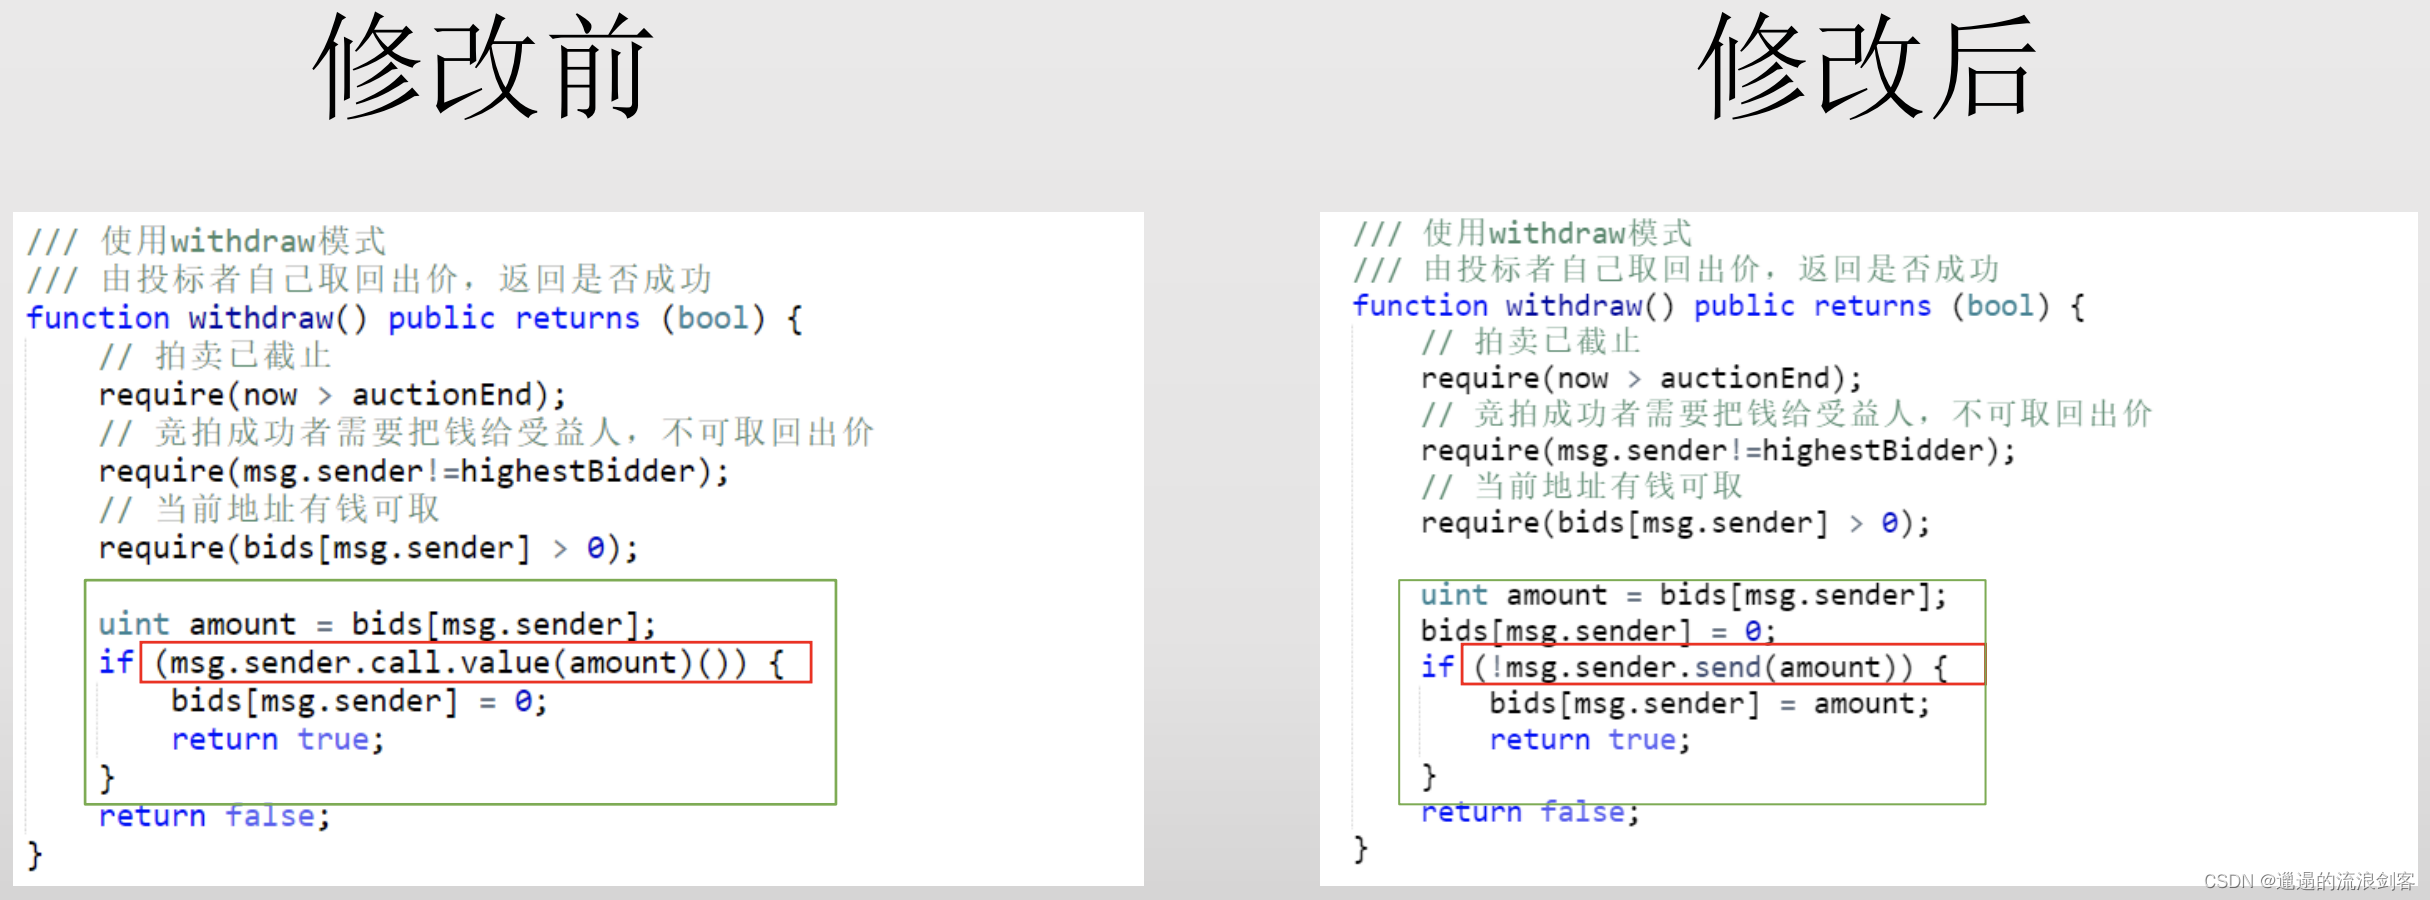Click 'require(now > auctionEnd);' in right panel
The height and width of the screenshot is (900, 2430).
tap(1641, 378)
